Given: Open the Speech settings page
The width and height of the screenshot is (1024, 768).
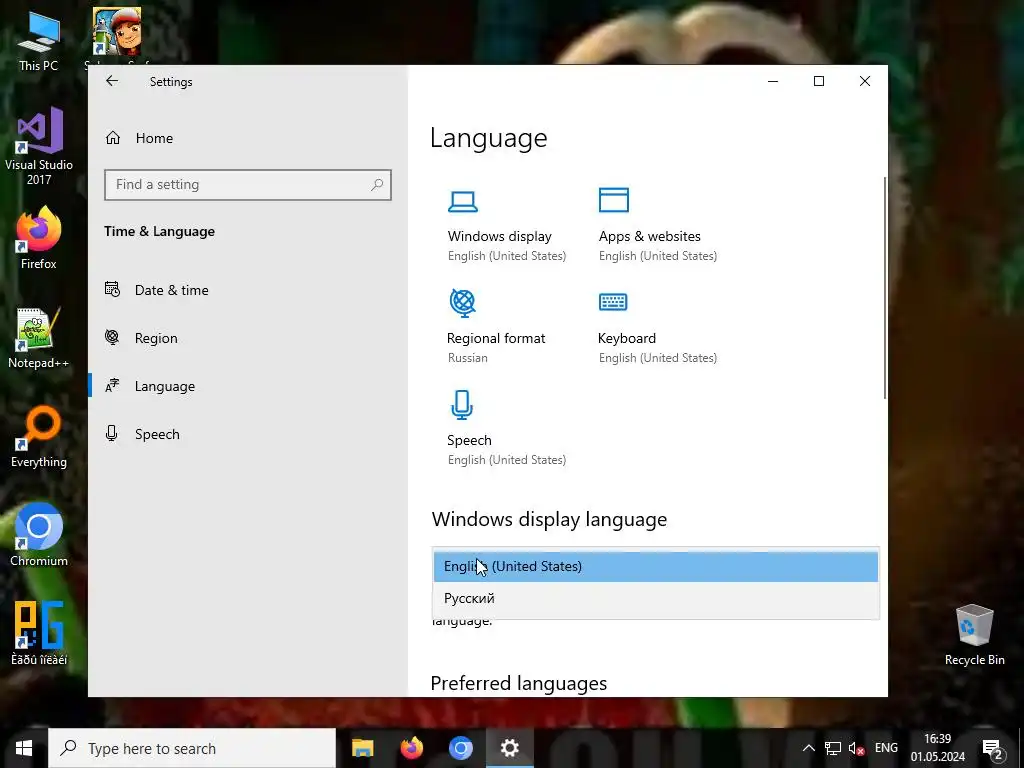Looking at the screenshot, I should [x=157, y=434].
